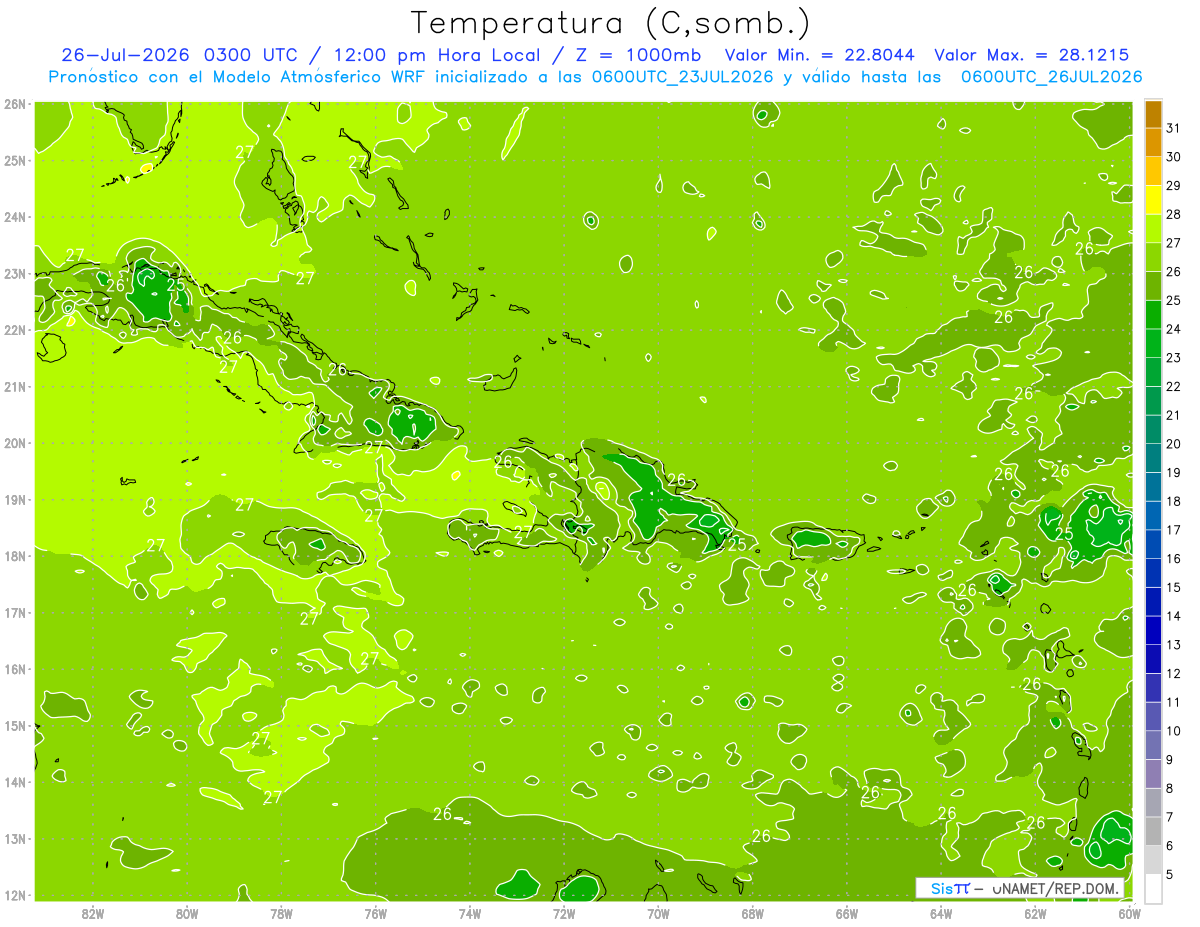Click the gray swatch between 6 and 7
The height and width of the screenshot is (927, 1200).
coord(1153,831)
